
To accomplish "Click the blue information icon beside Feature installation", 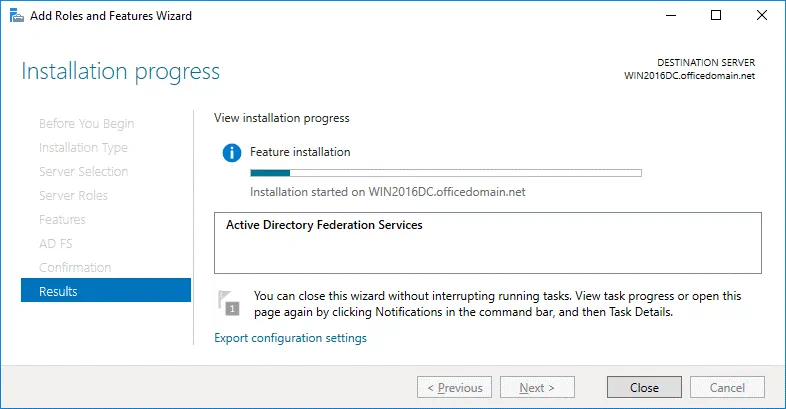I will 232,152.
